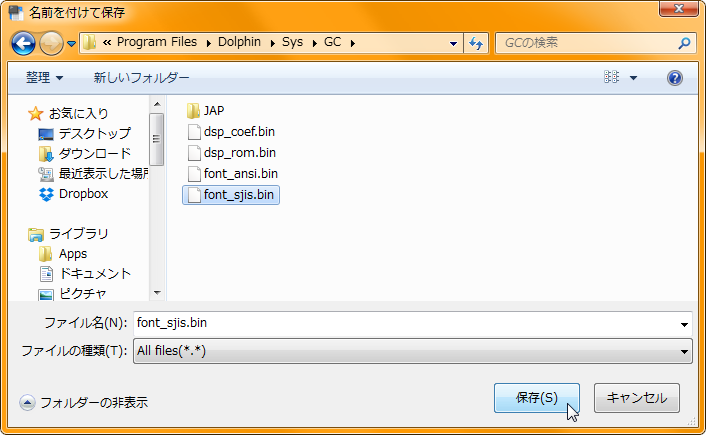Open the ファイルの種類 file type combo box

pyautogui.click(x=412, y=351)
